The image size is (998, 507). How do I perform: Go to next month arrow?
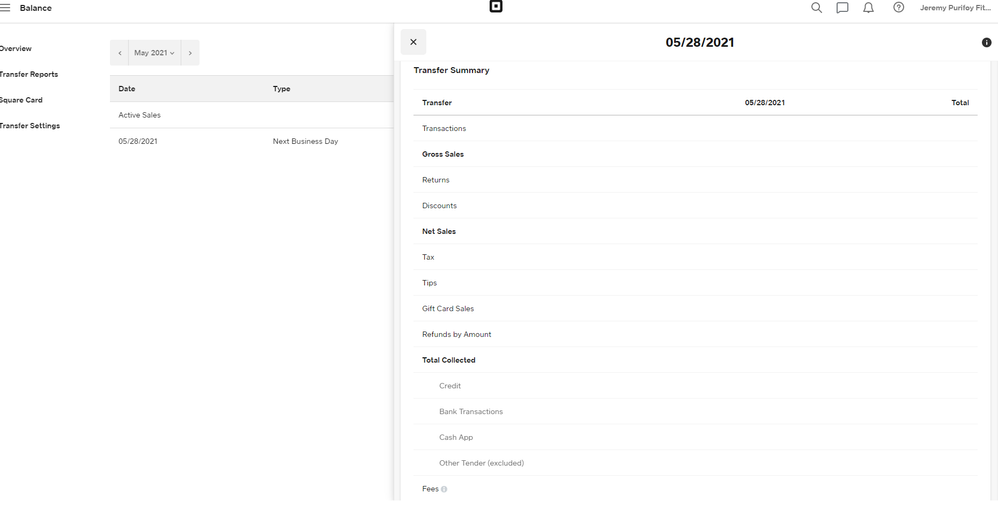point(190,53)
